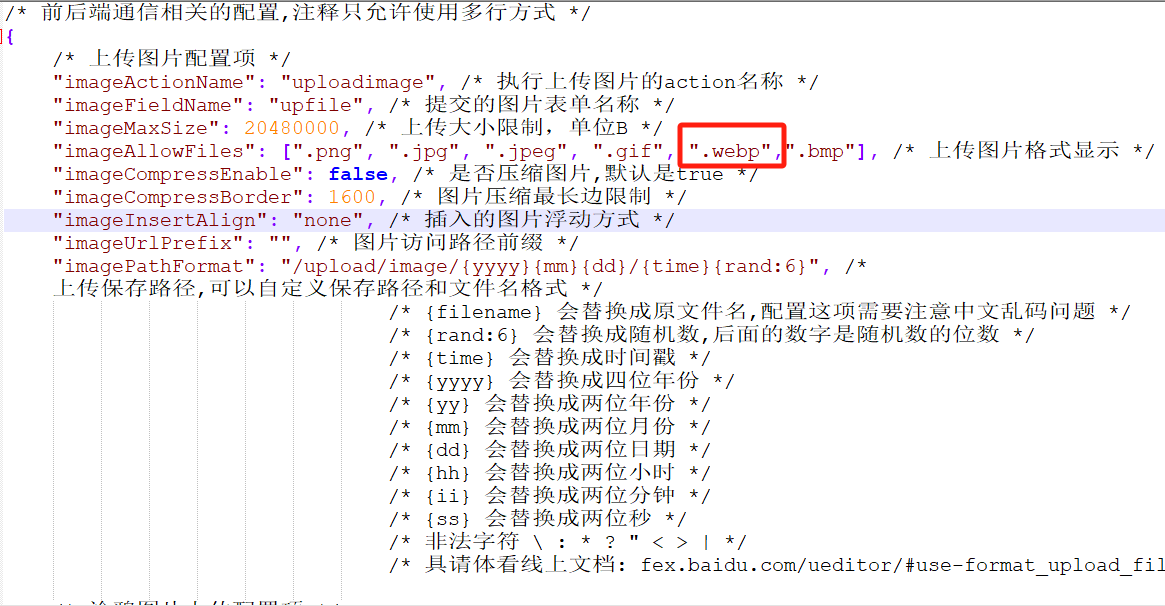Click the top comment 前后端通信相关的配置
This screenshot has width=1165, height=606.
(160, 13)
